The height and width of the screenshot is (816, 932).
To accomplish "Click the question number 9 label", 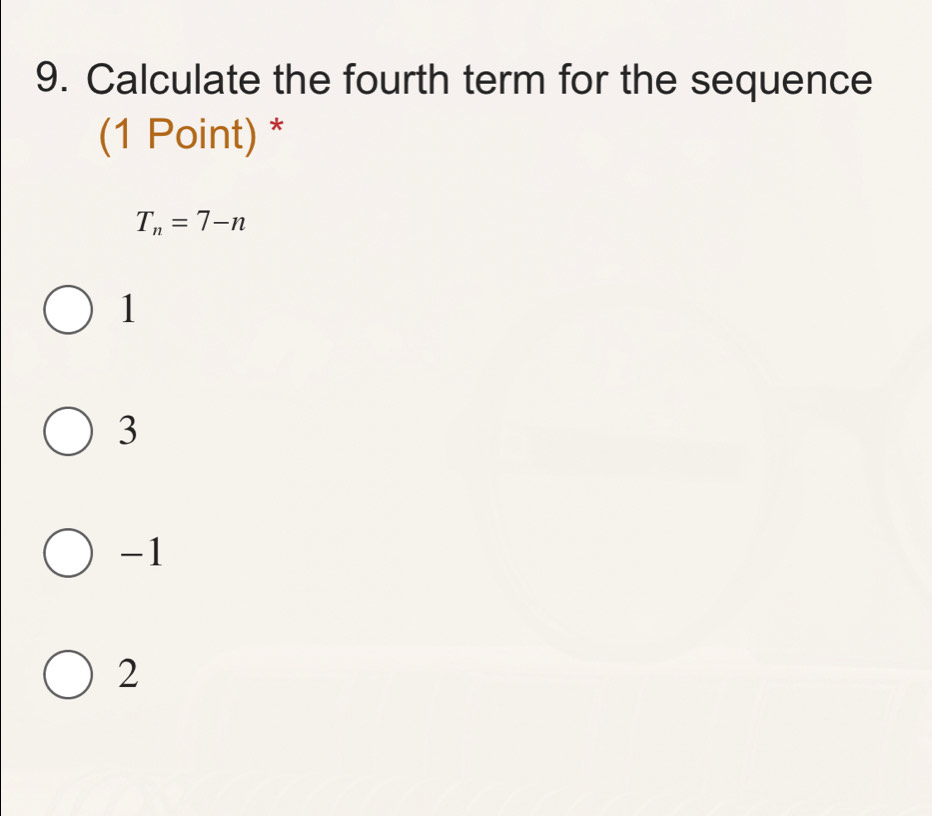I will pyautogui.click(x=52, y=79).
